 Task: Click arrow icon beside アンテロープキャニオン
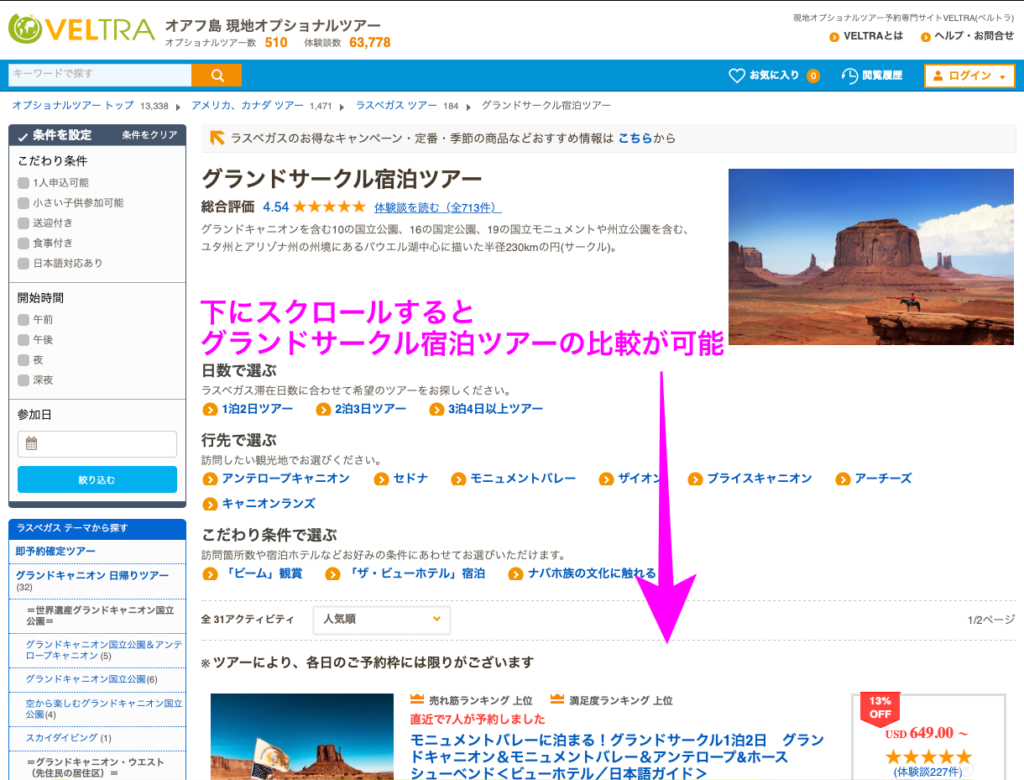209,479
